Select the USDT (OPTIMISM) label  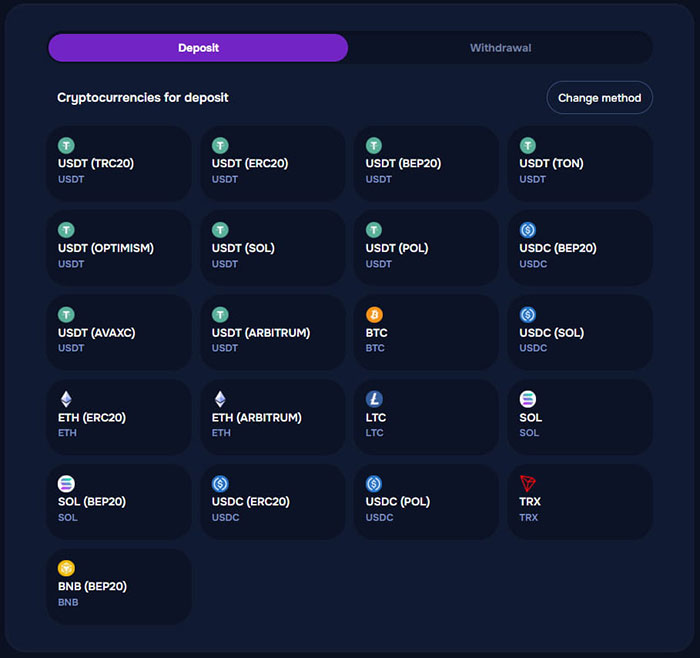(106, 248)
